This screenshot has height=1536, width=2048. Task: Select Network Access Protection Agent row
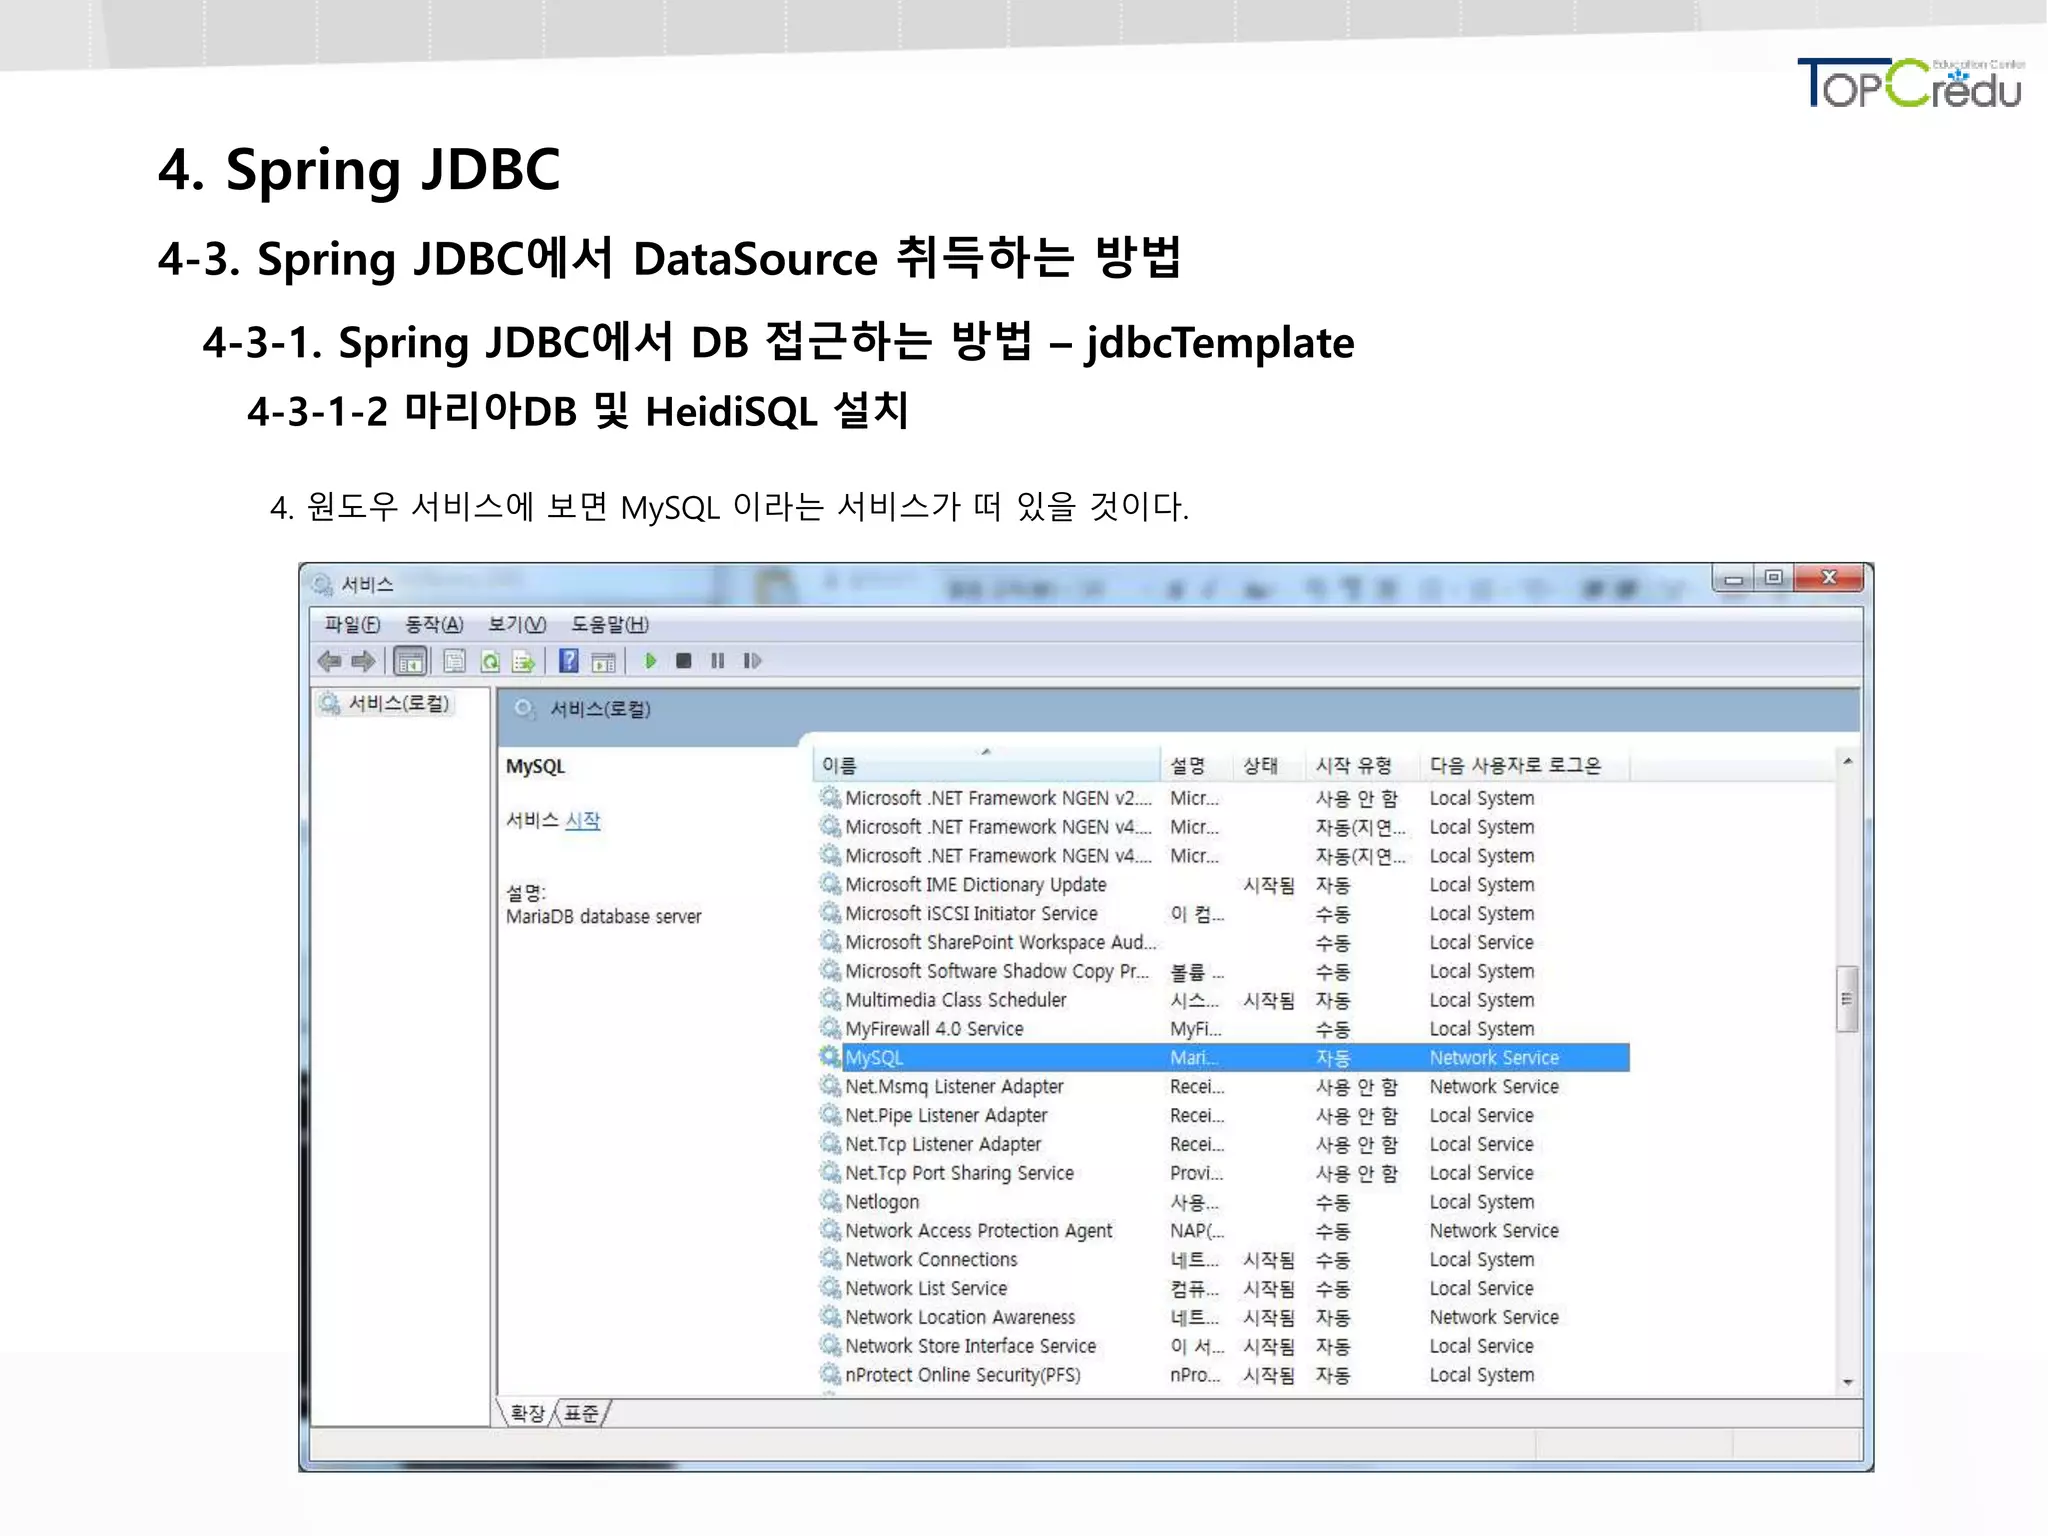pos(1224,1231)
